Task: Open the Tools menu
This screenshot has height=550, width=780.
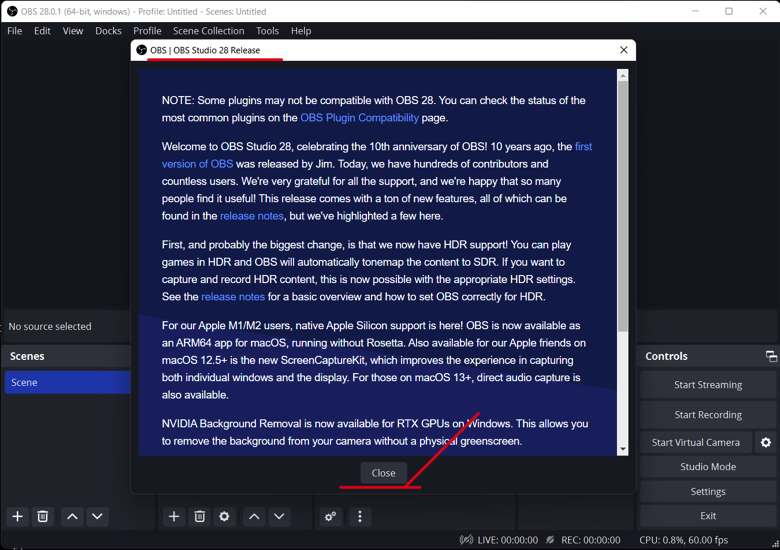Action: (x=268, y=31)
